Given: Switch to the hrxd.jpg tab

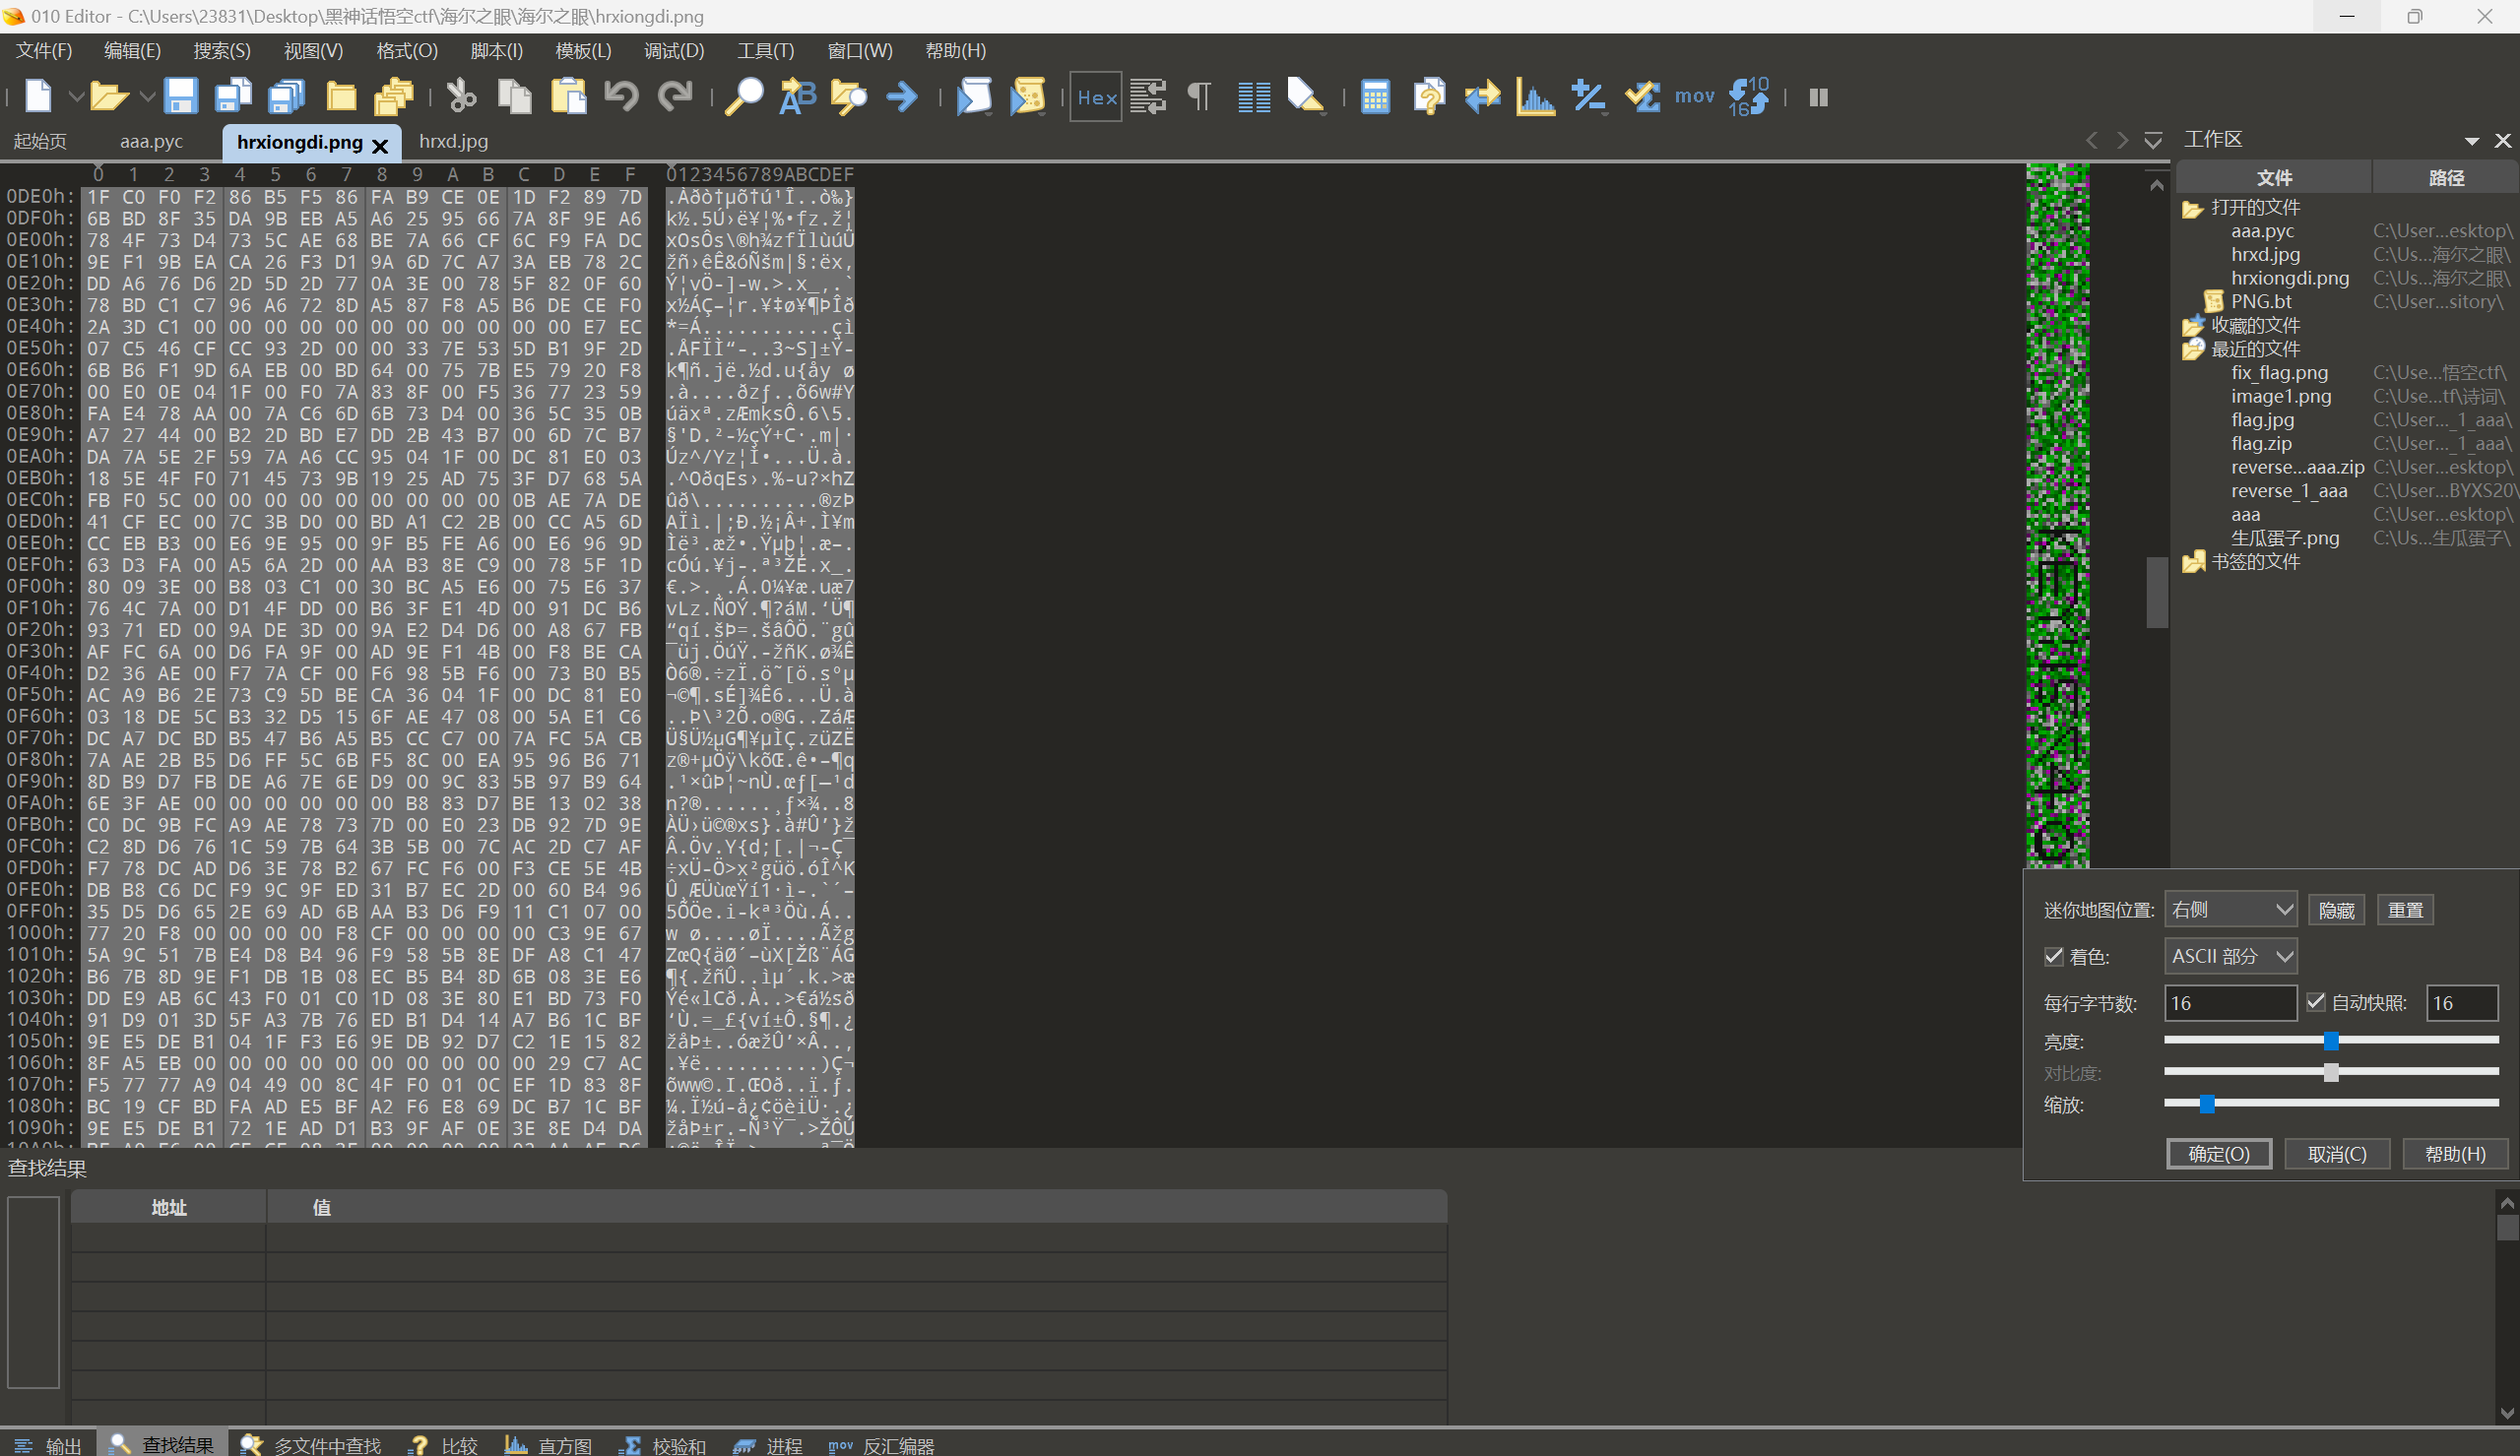Looking at the screenshot, I should (453, 141).
